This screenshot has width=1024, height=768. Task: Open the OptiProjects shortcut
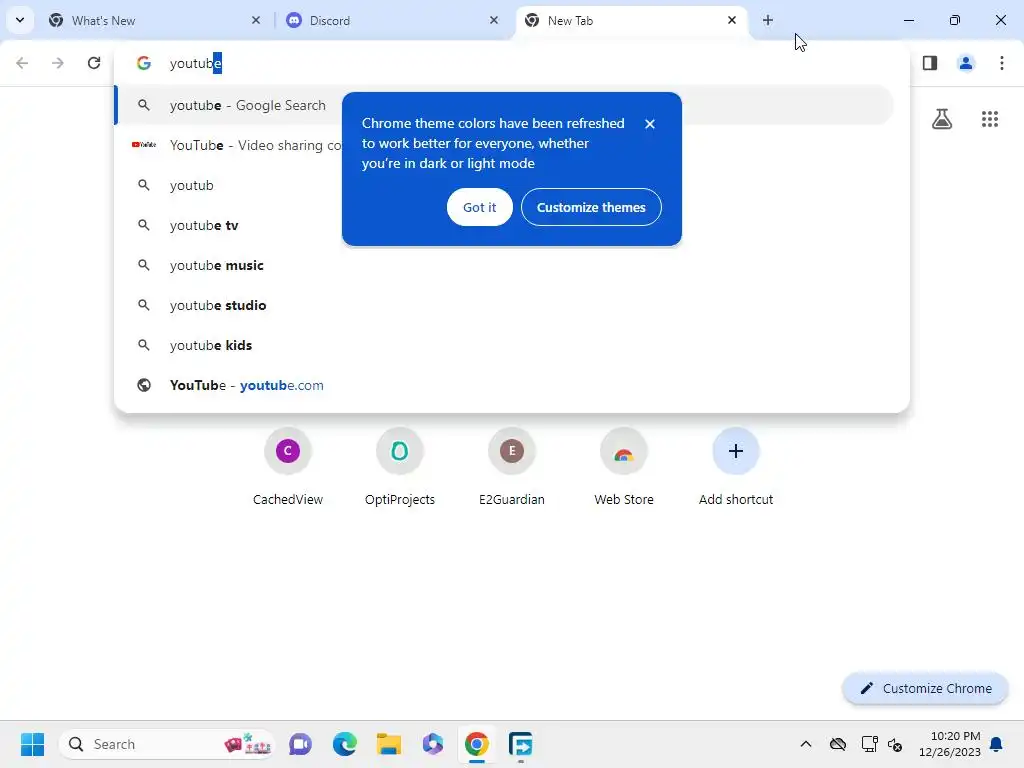pos(400,468)
